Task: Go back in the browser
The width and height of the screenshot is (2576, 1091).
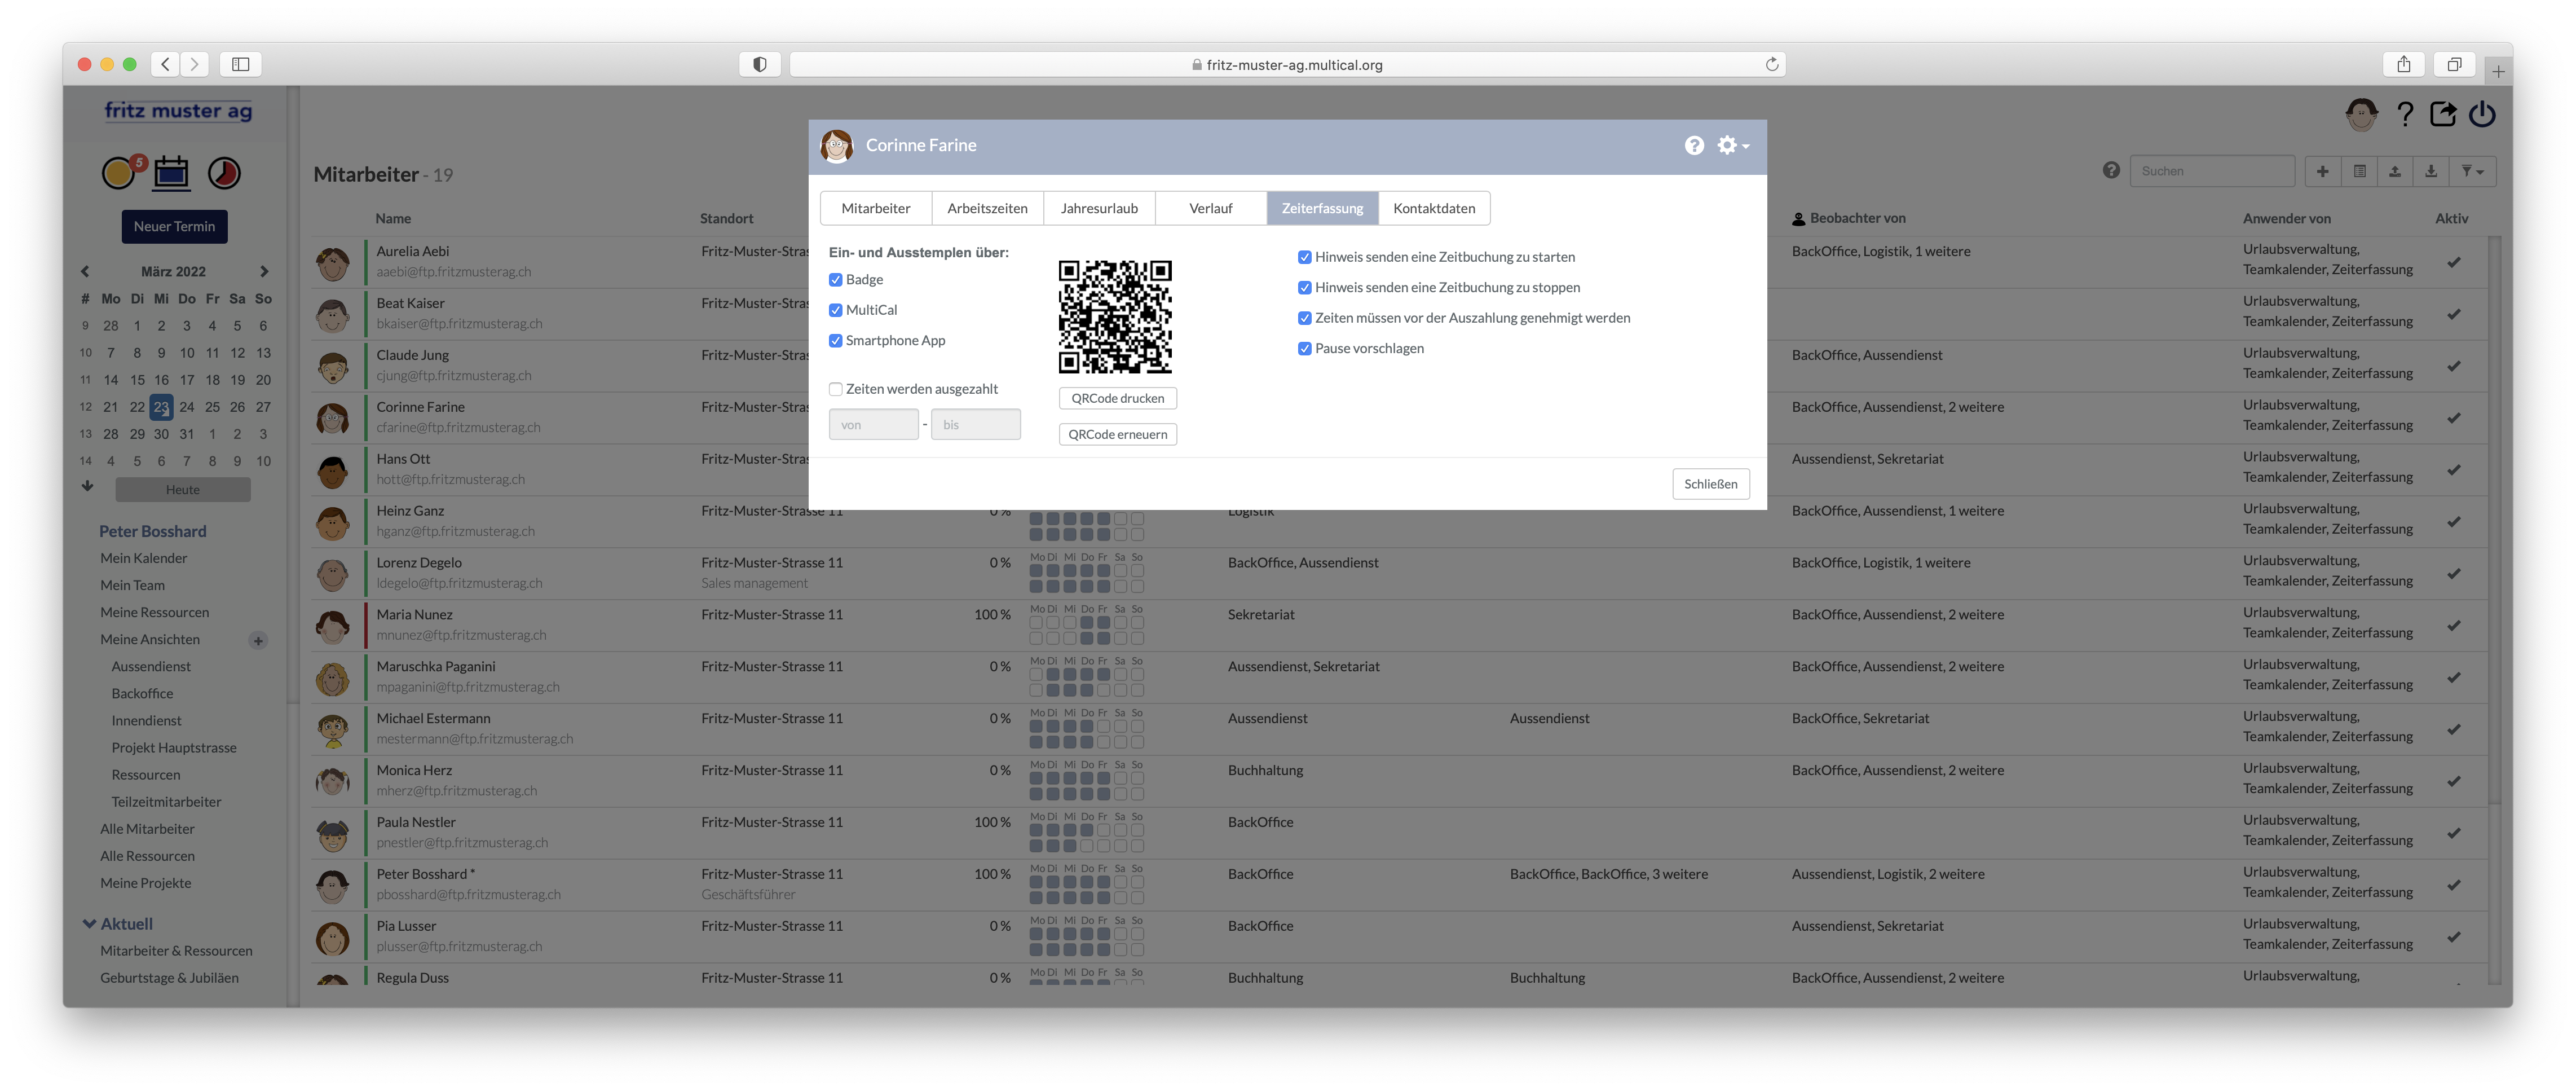Action: [x=166, y=64]
